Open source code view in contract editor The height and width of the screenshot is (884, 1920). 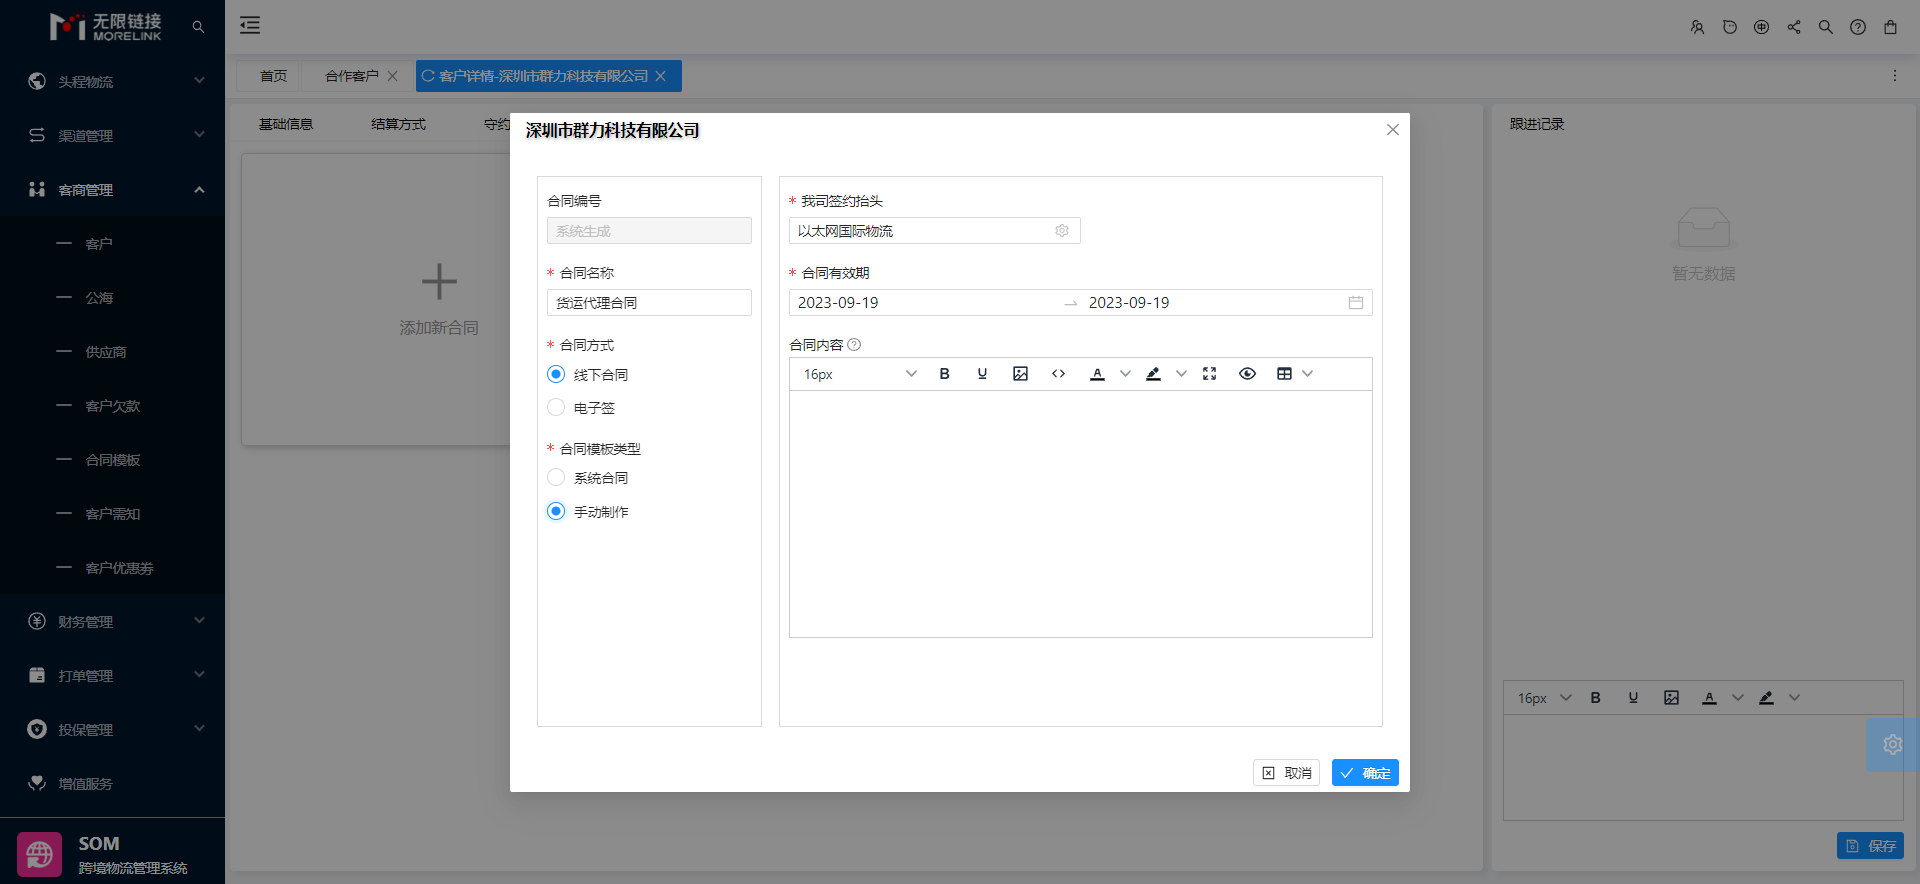1058,374
